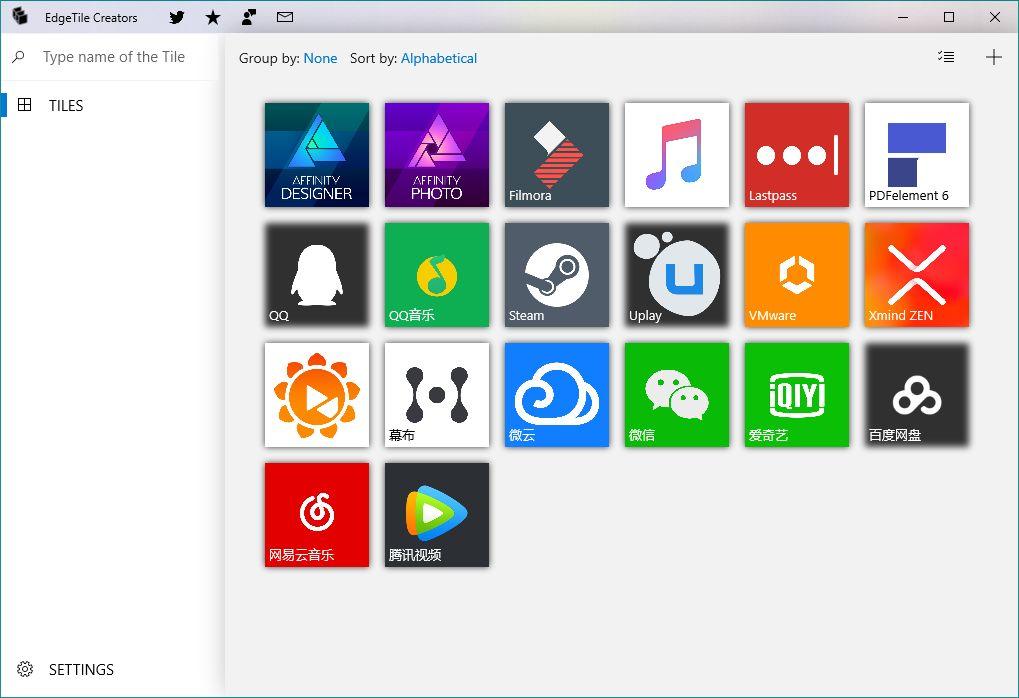Image resolution: width=1019 pixels, height=698 pixels.
Task: Select the Affinity Designer tile
Action: (317, 155)
